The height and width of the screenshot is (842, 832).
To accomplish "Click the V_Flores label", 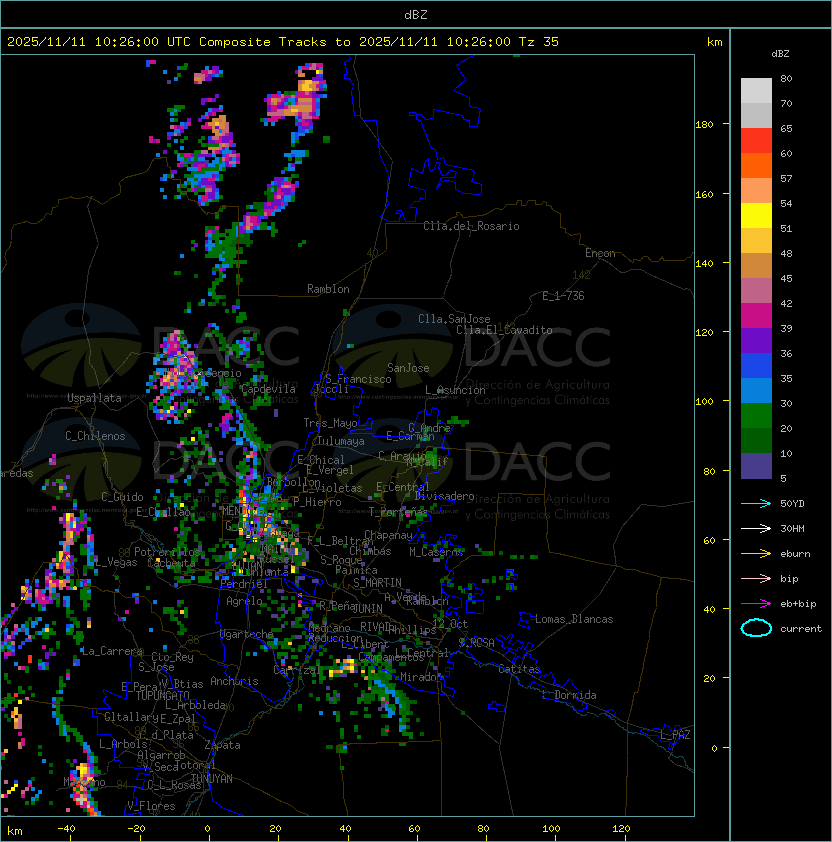I will (151, 806).
